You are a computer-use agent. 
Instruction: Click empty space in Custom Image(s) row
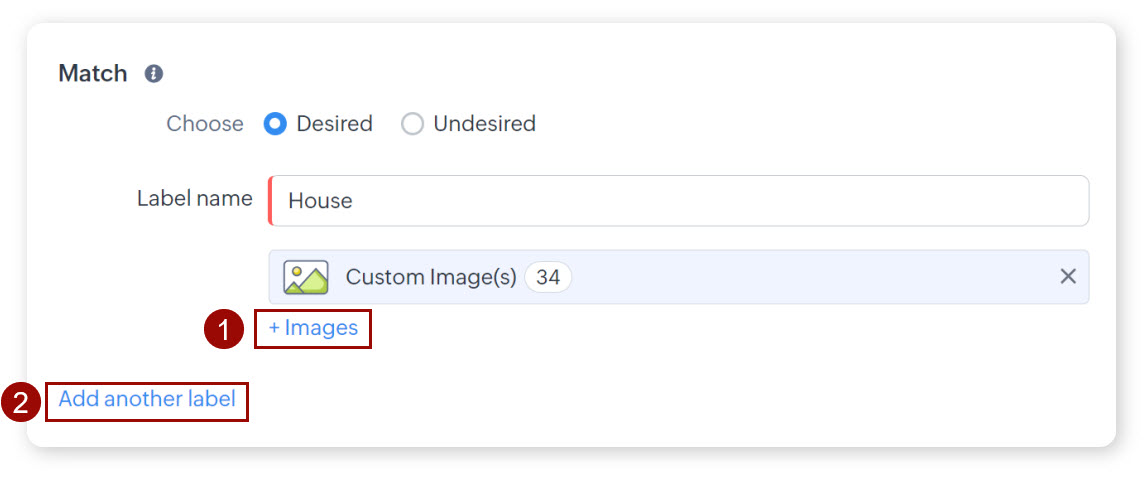(x=800, y=277)
